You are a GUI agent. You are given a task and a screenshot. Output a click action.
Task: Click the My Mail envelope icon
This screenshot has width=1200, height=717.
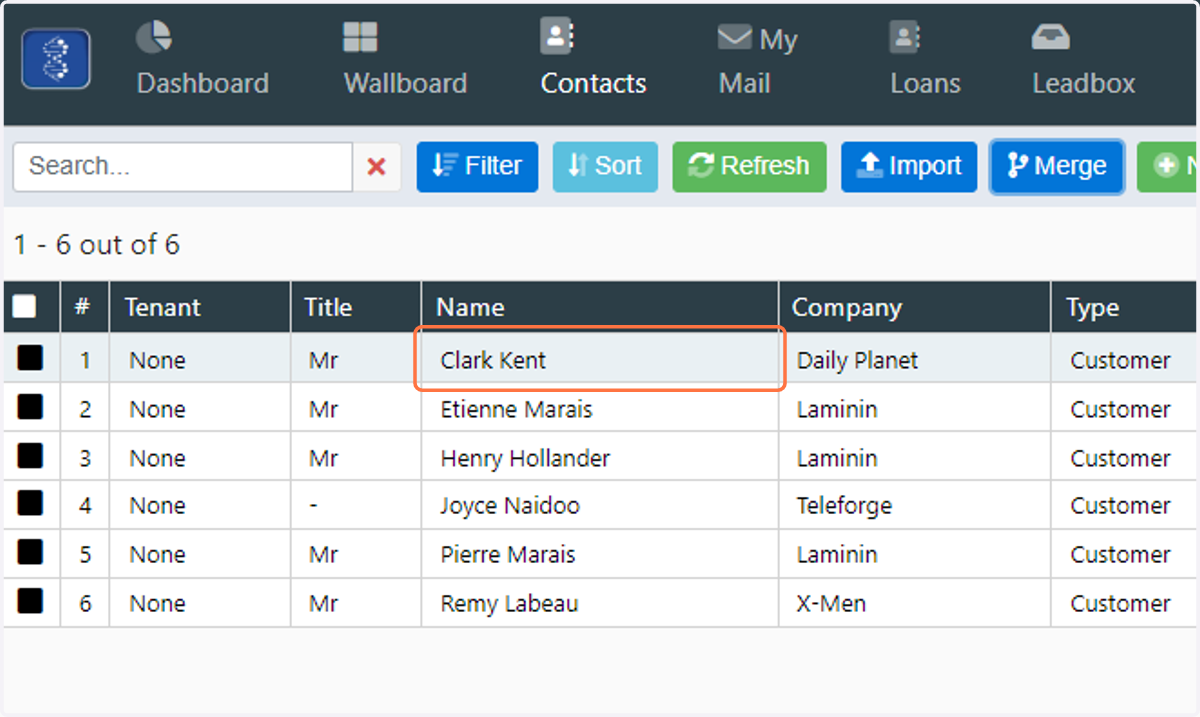coord(735,38)
